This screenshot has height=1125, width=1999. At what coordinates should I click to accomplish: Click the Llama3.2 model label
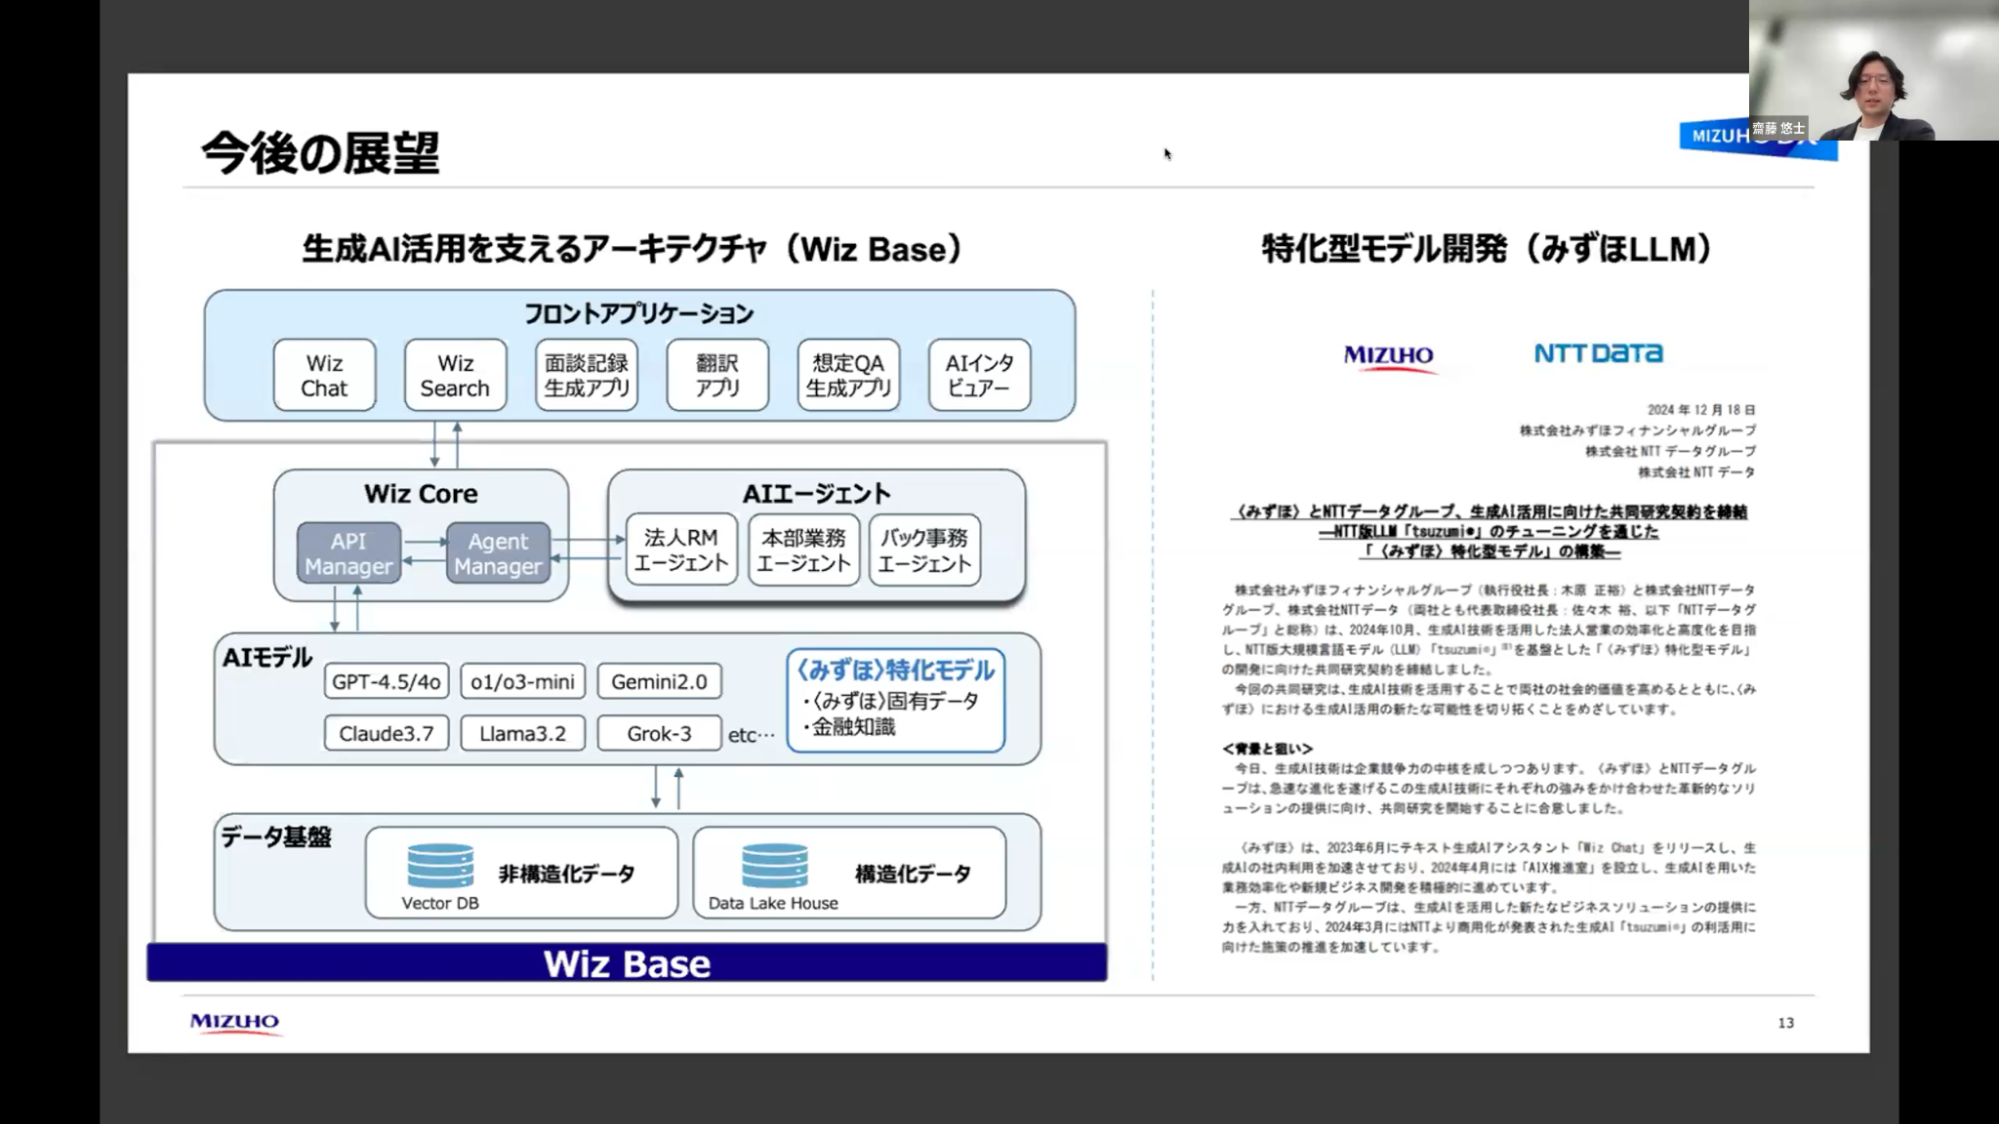click(x=522, y=734)
